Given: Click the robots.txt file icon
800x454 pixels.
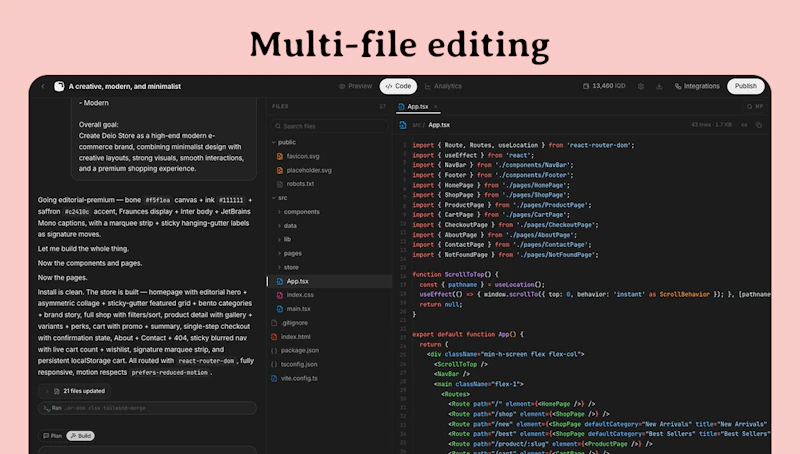Looking at the screenshot, I should point(280,184).
